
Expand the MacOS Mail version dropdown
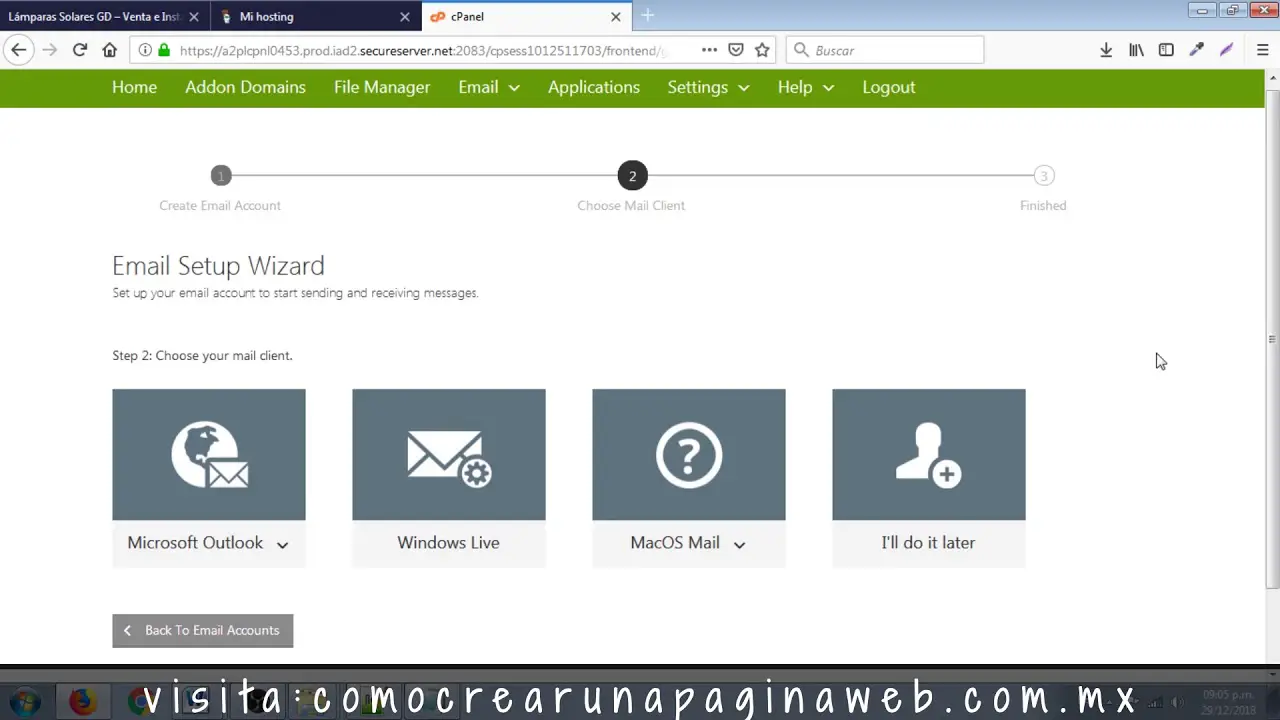tap(739, 544)
